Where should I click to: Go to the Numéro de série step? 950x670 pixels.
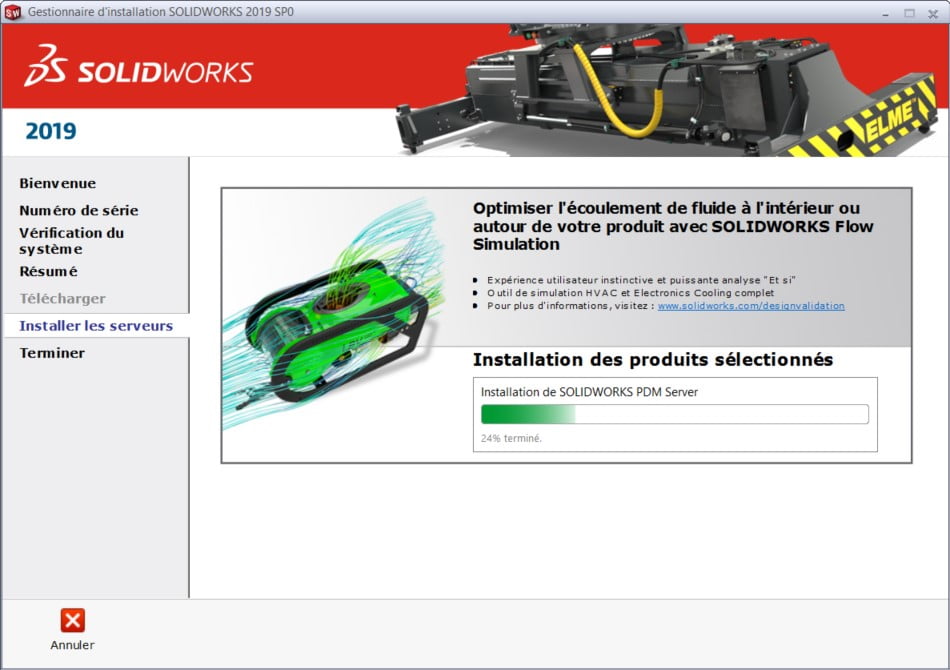79,210
